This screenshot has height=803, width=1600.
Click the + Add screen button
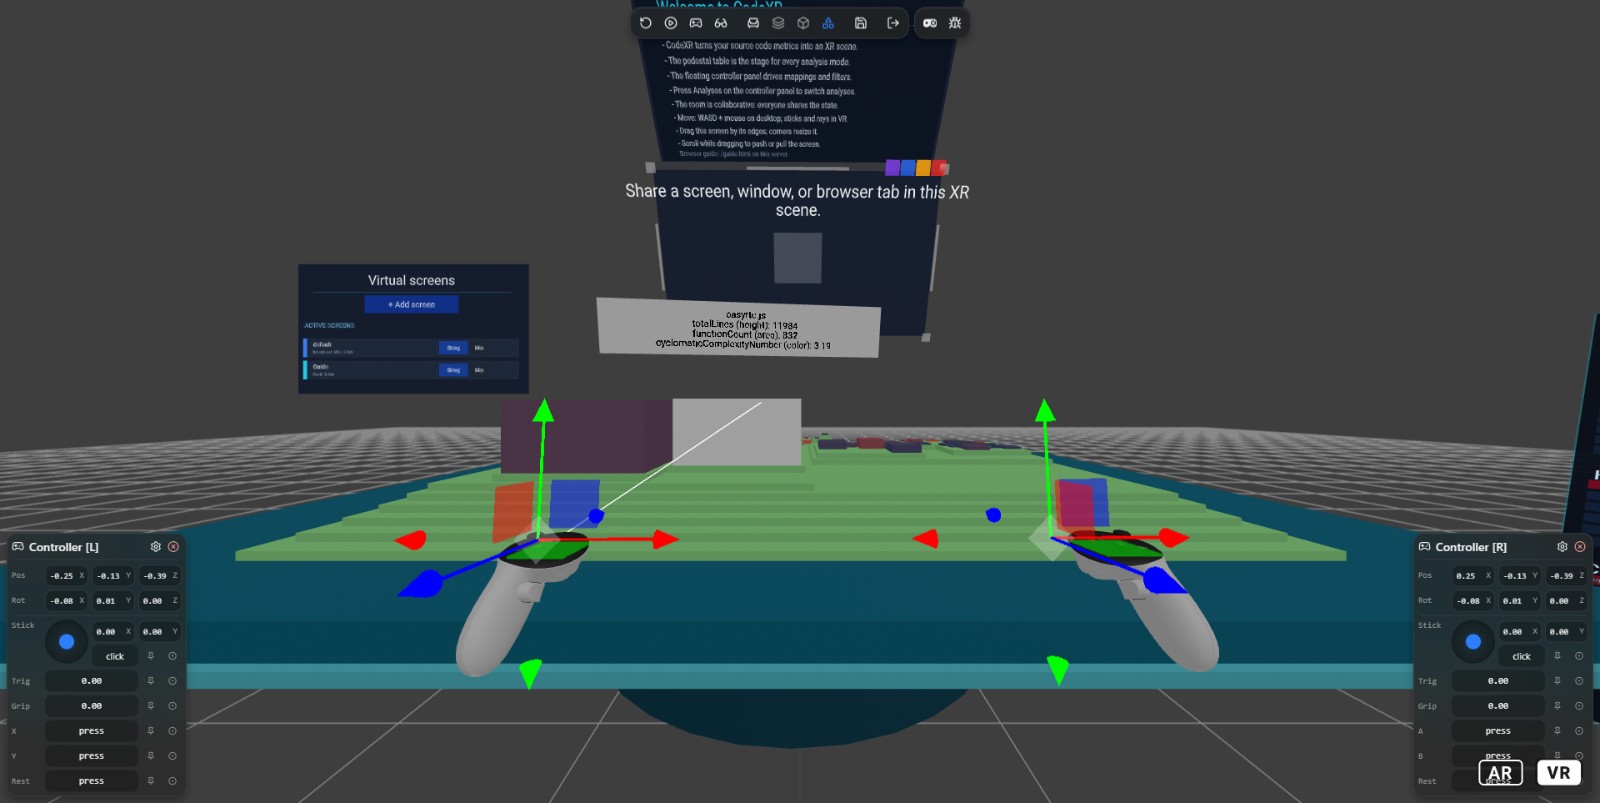pyautogui.click(x=411, y=304)
